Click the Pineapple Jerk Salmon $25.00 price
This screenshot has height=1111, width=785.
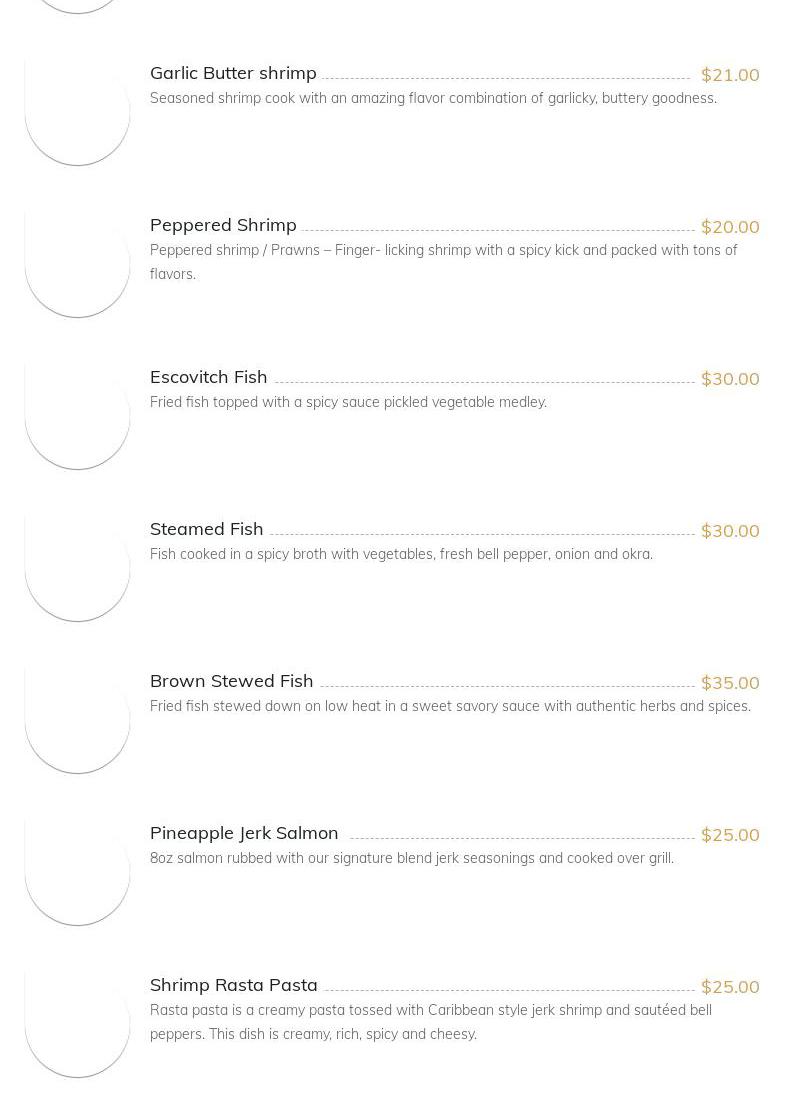tap(730, 835)
